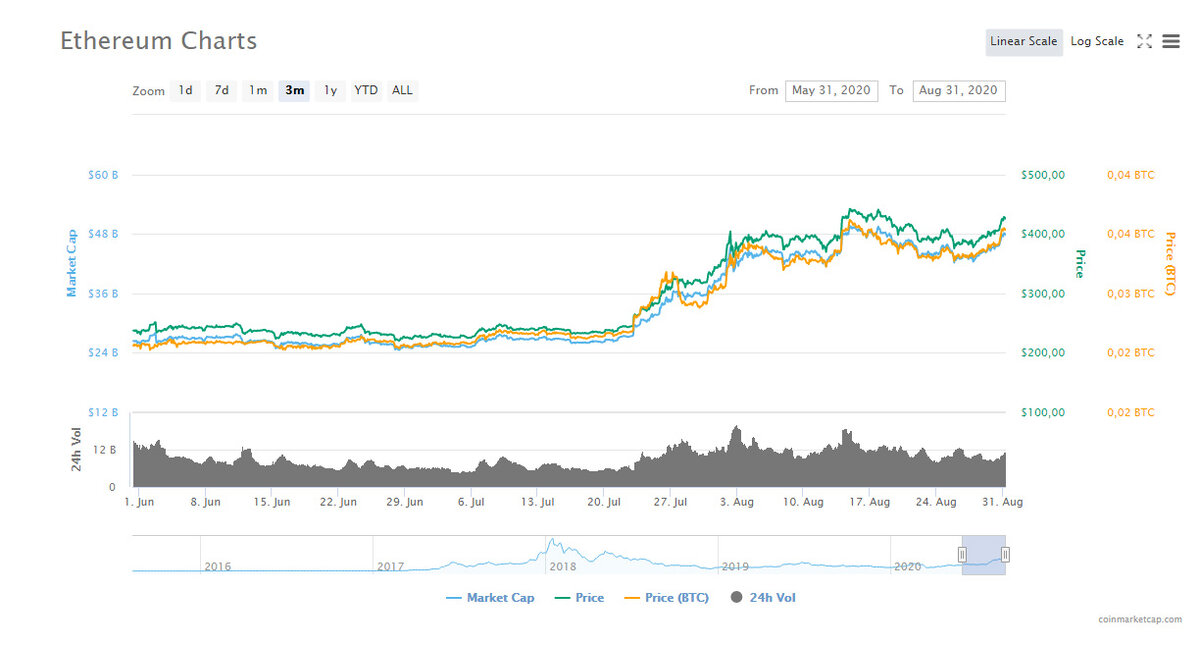1200x645 pixels.
Task: Click the 2020 navigator label
Action: pos(907,567)
